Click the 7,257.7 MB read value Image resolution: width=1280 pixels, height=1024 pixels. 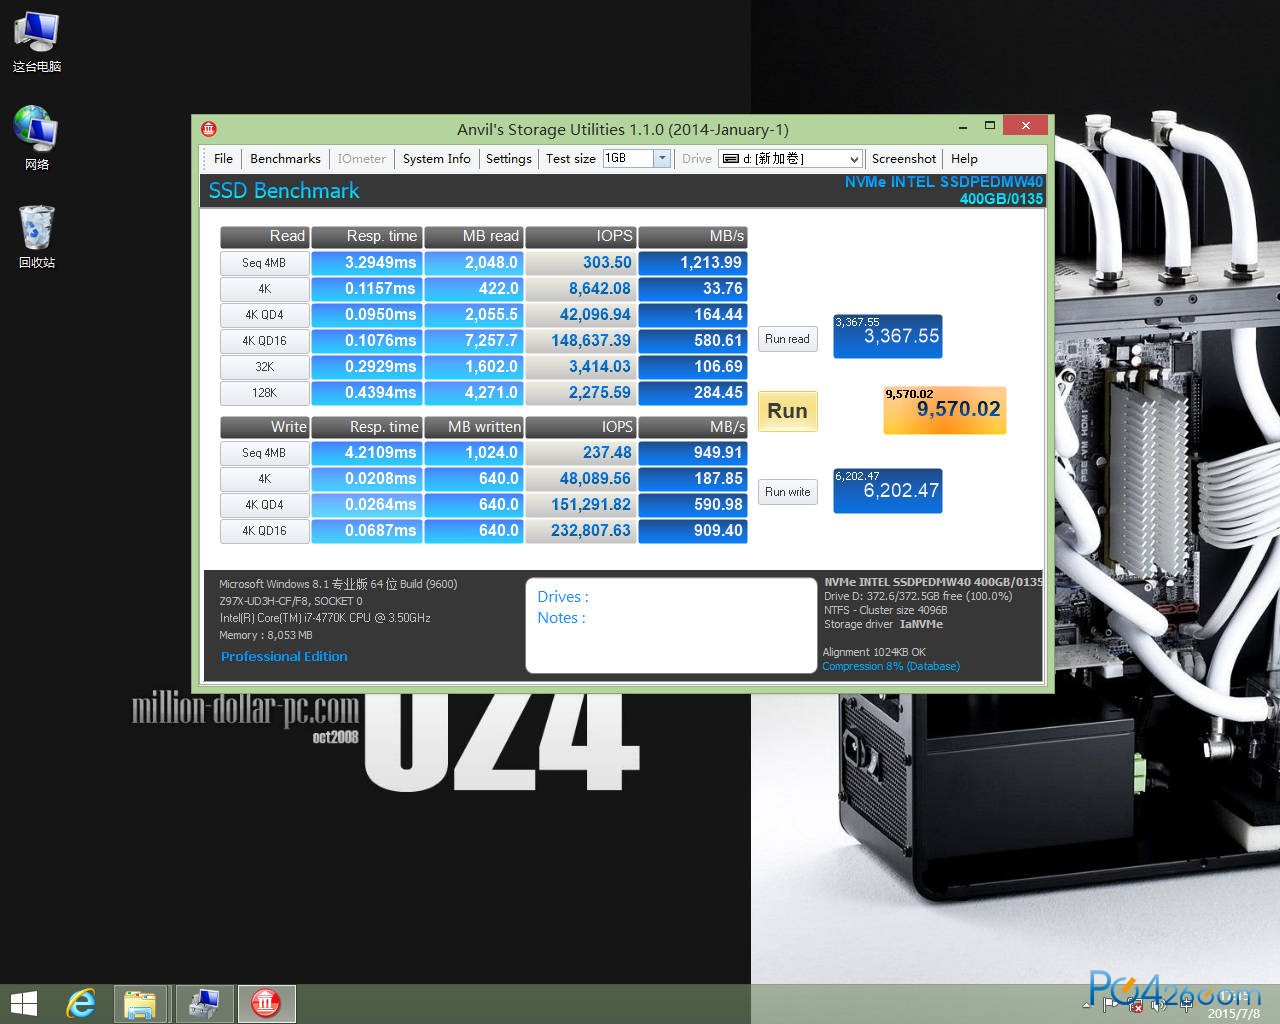tap(473, 341)
